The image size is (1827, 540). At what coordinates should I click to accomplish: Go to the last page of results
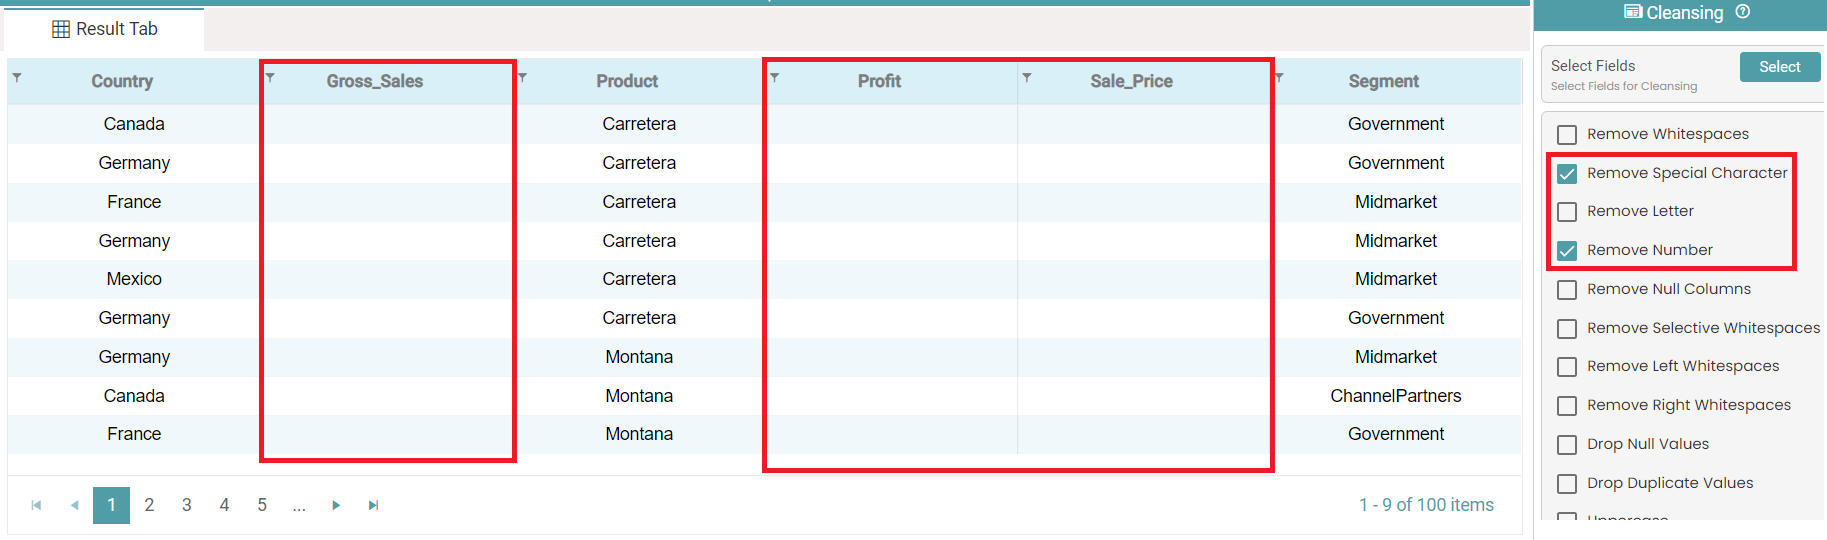point(373,506)
